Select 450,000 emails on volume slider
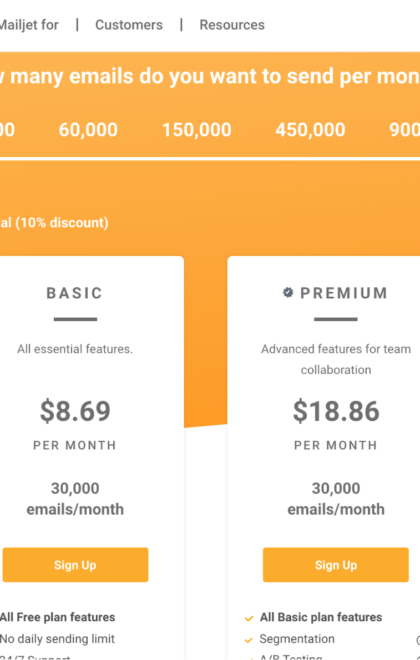Viewport: 420px width, 660px height. click(x=310, y=130)
